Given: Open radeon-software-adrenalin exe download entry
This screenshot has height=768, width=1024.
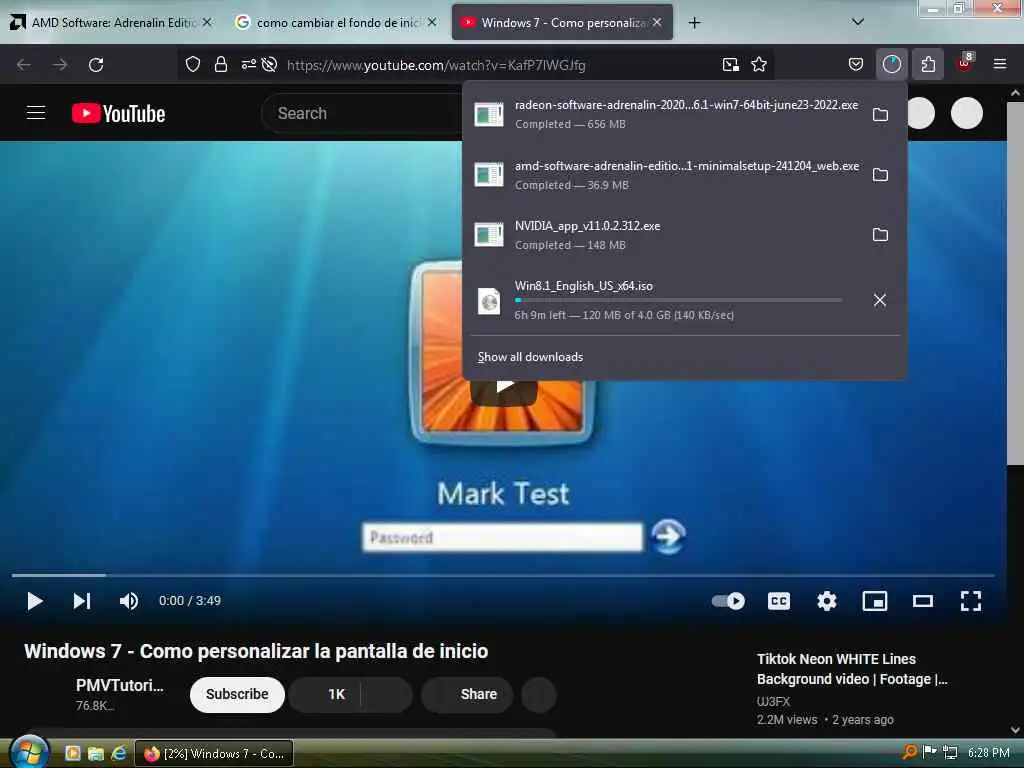Looking at the screenshot, I should 666,114.
